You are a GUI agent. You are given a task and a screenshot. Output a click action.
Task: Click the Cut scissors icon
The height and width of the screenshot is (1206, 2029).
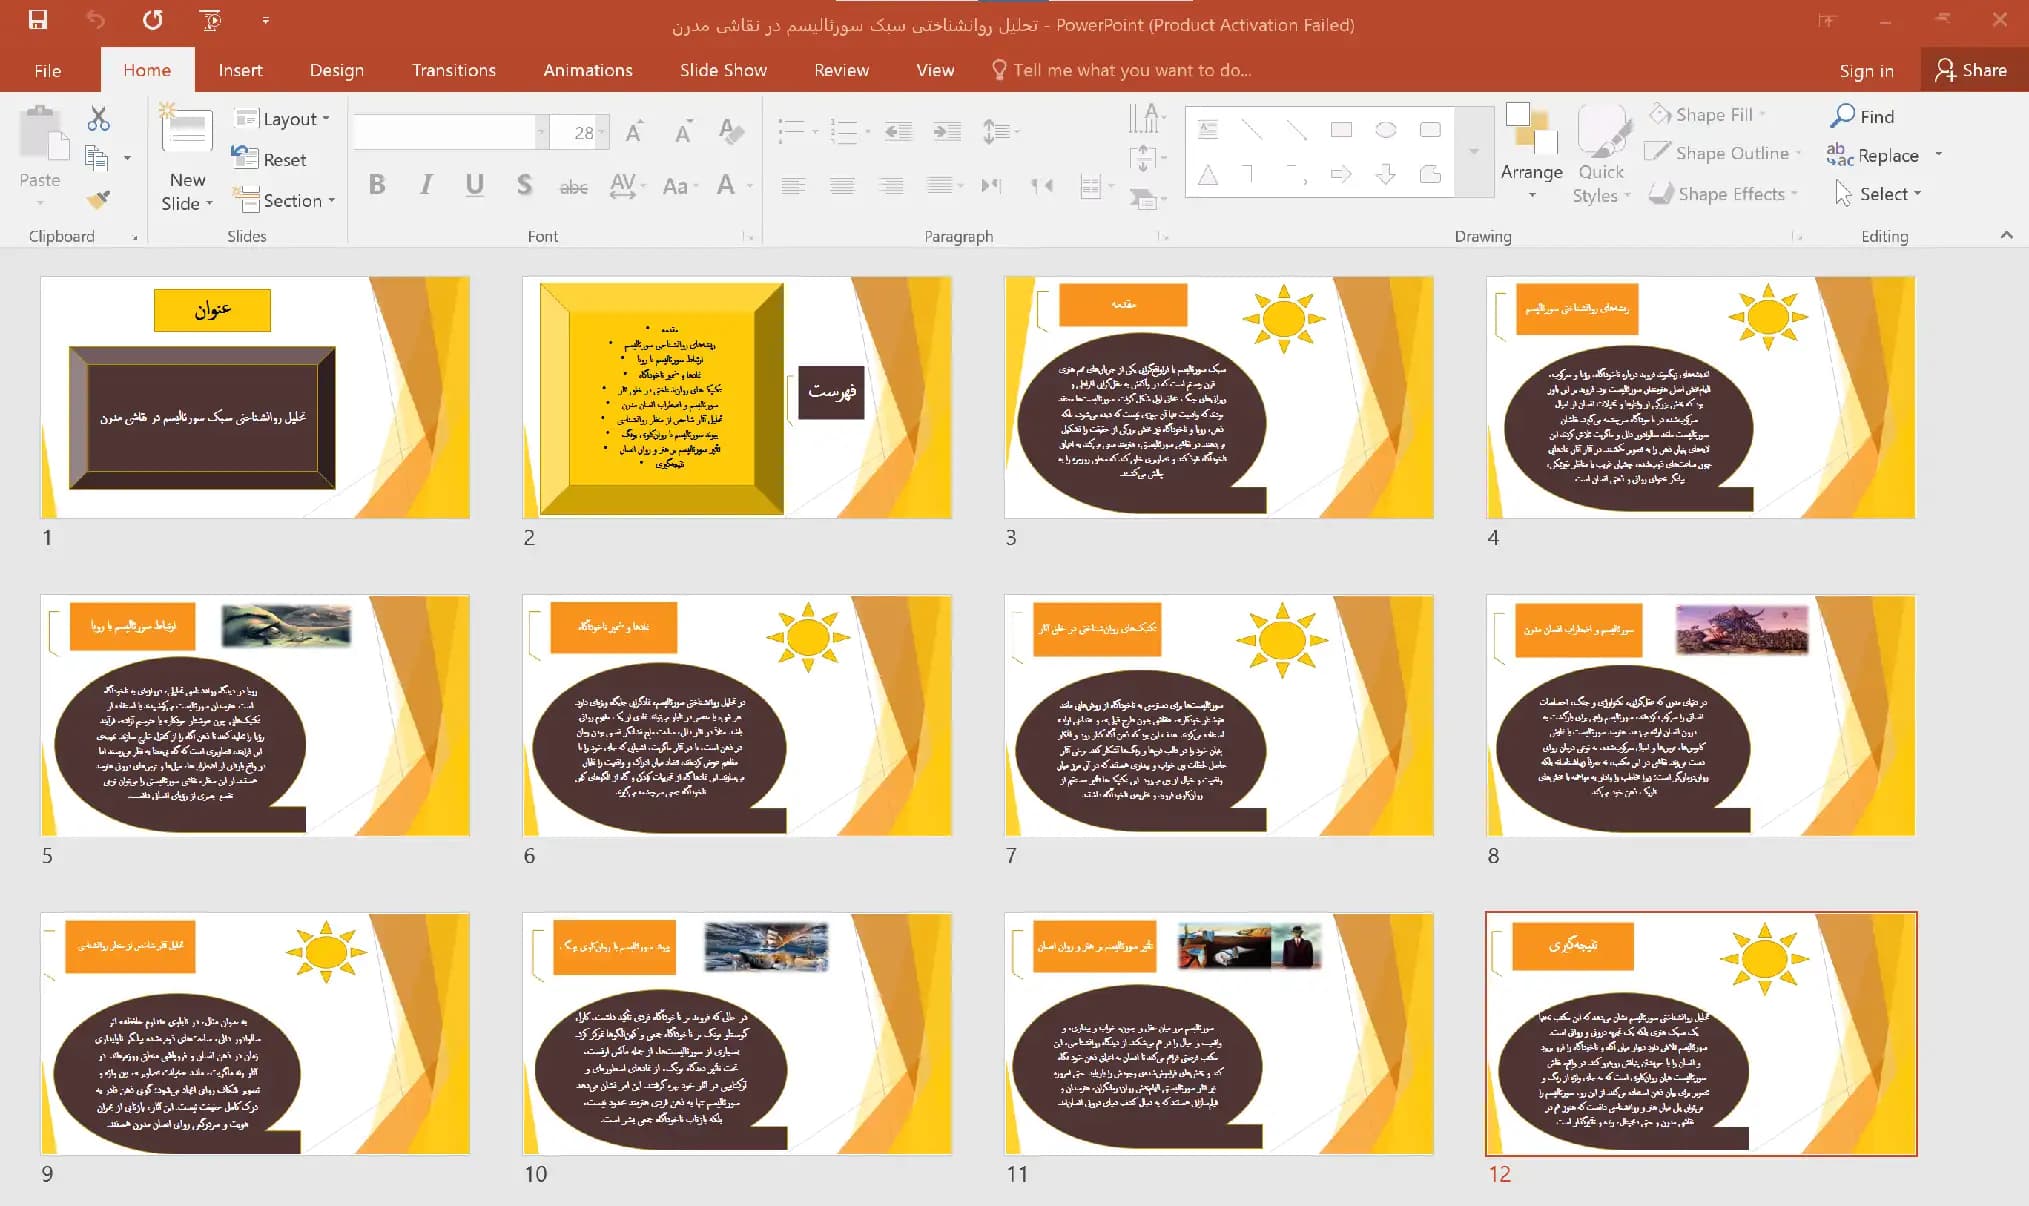(98, 119)
